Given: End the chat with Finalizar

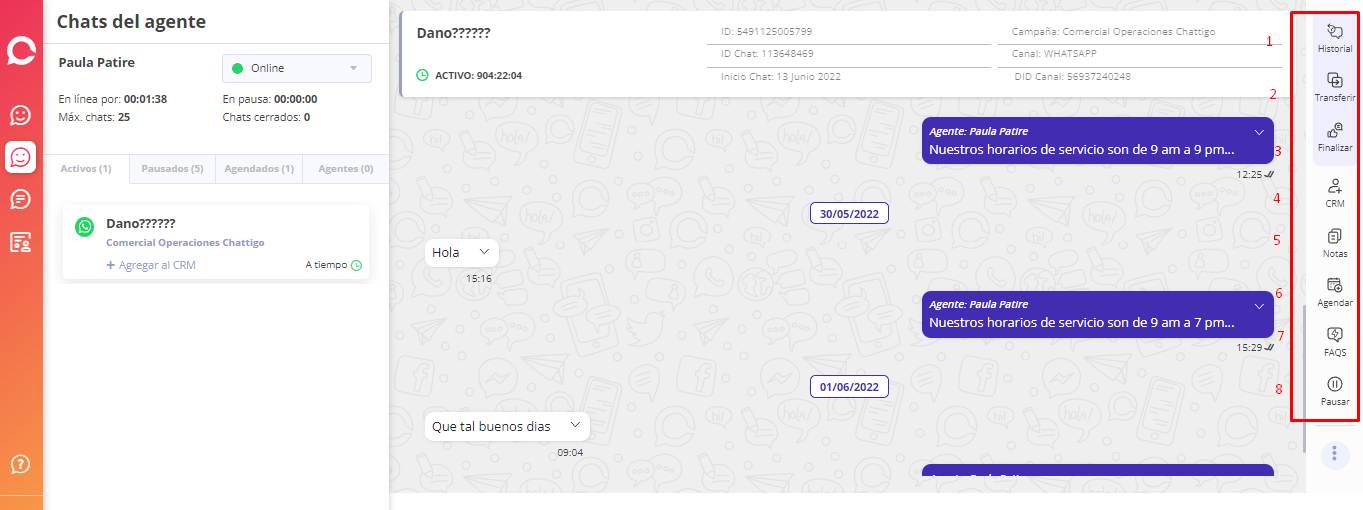Looking at the screenshot, I should (x=1334, y=136).
